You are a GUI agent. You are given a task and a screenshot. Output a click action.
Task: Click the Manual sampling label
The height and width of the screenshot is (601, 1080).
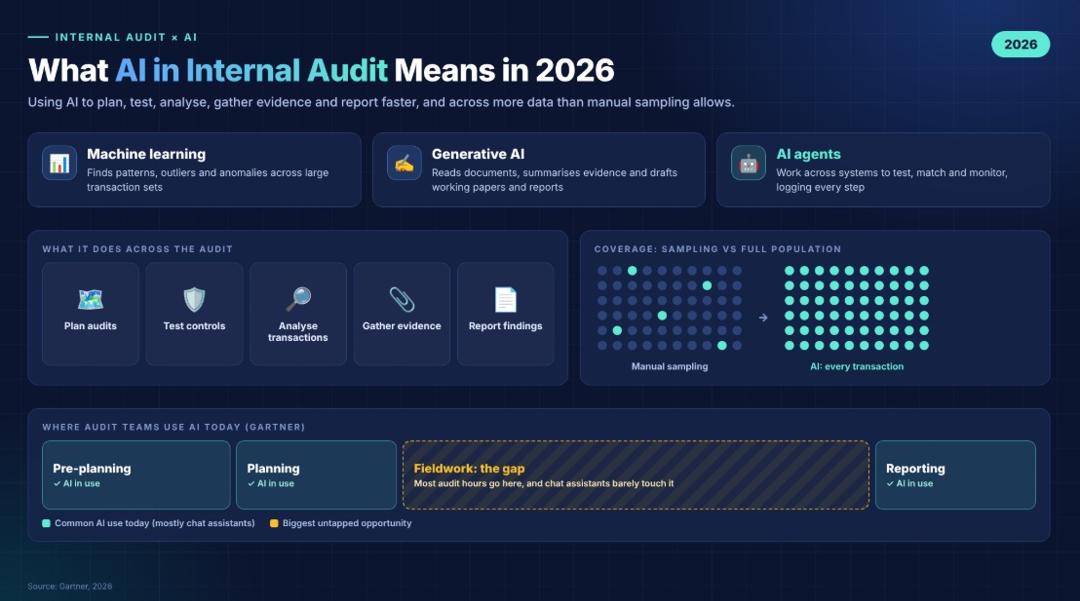(669, 366)
